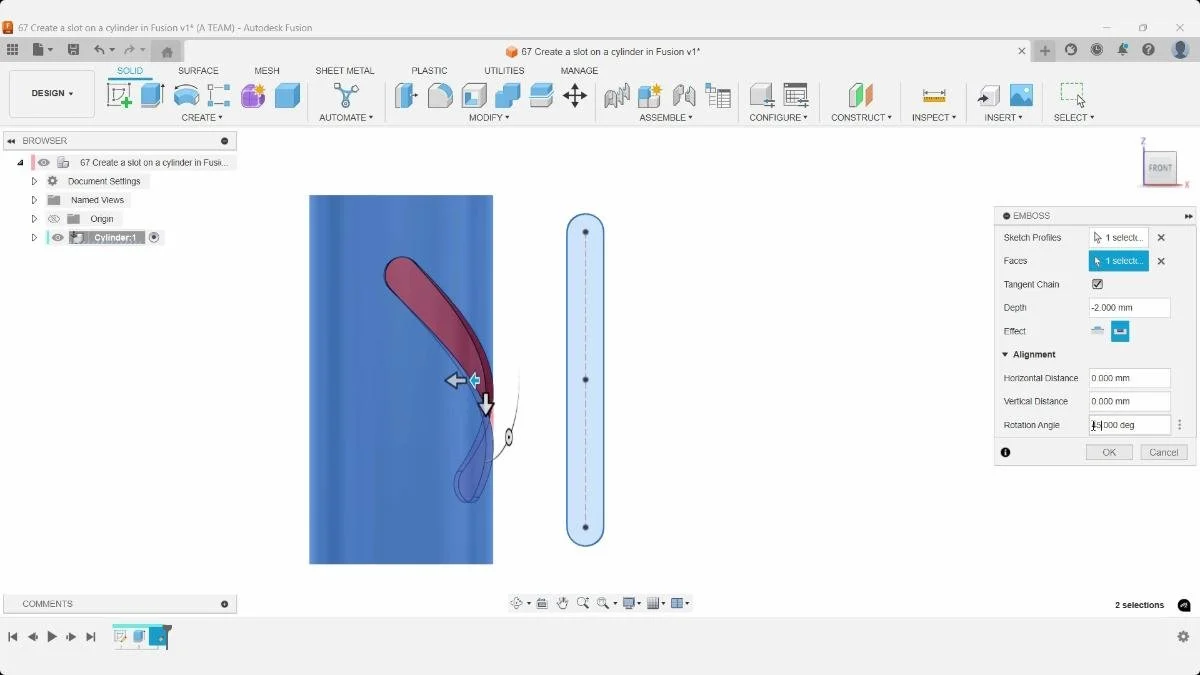The height and width of the screenshot is (675, 1200).
Task: Toggle visibility of the Origin folder
Action: point(54,219)
